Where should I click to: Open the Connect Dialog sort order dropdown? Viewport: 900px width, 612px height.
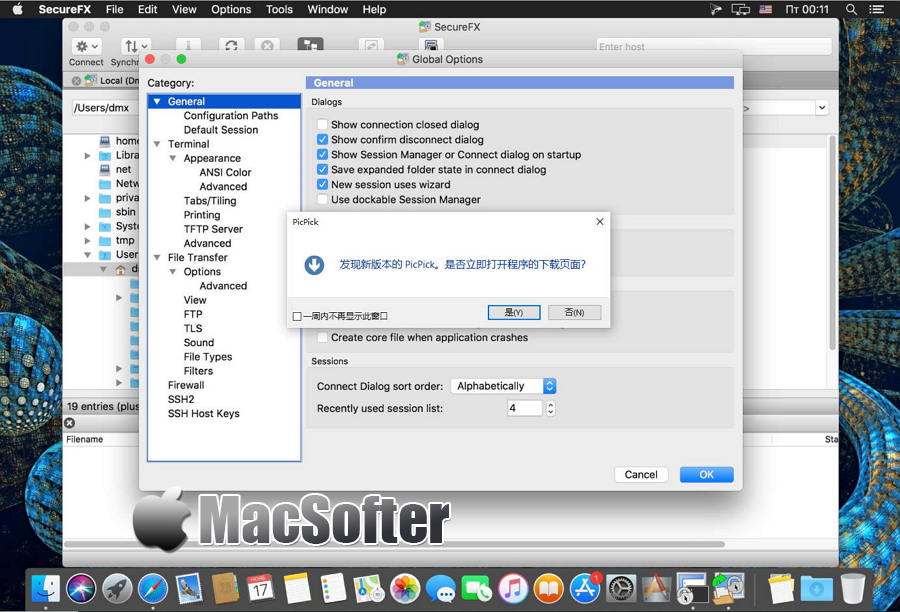tap(503, 386)
